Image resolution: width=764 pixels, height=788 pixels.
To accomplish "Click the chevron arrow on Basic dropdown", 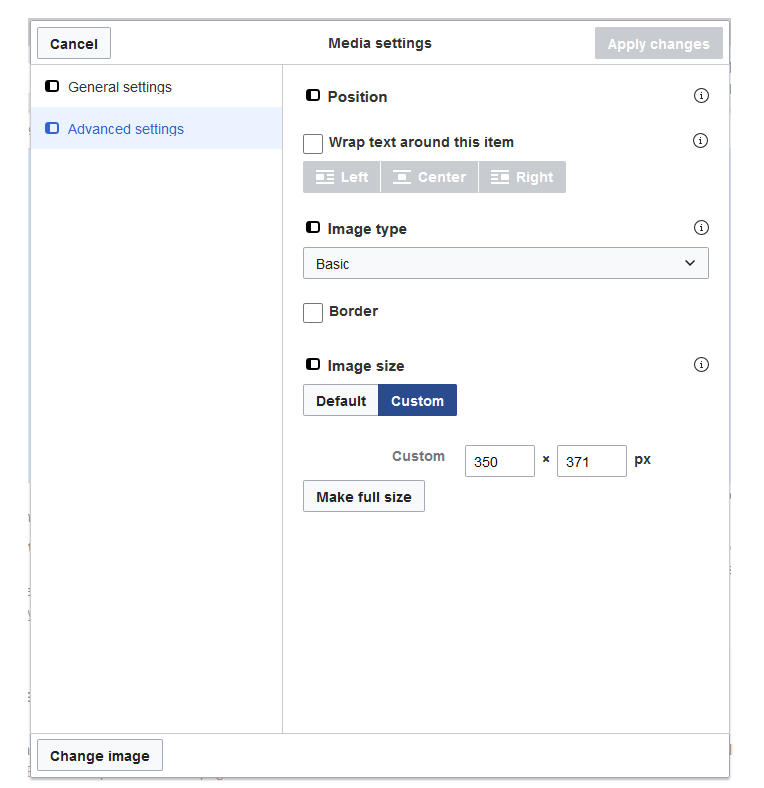I will 690,263.
